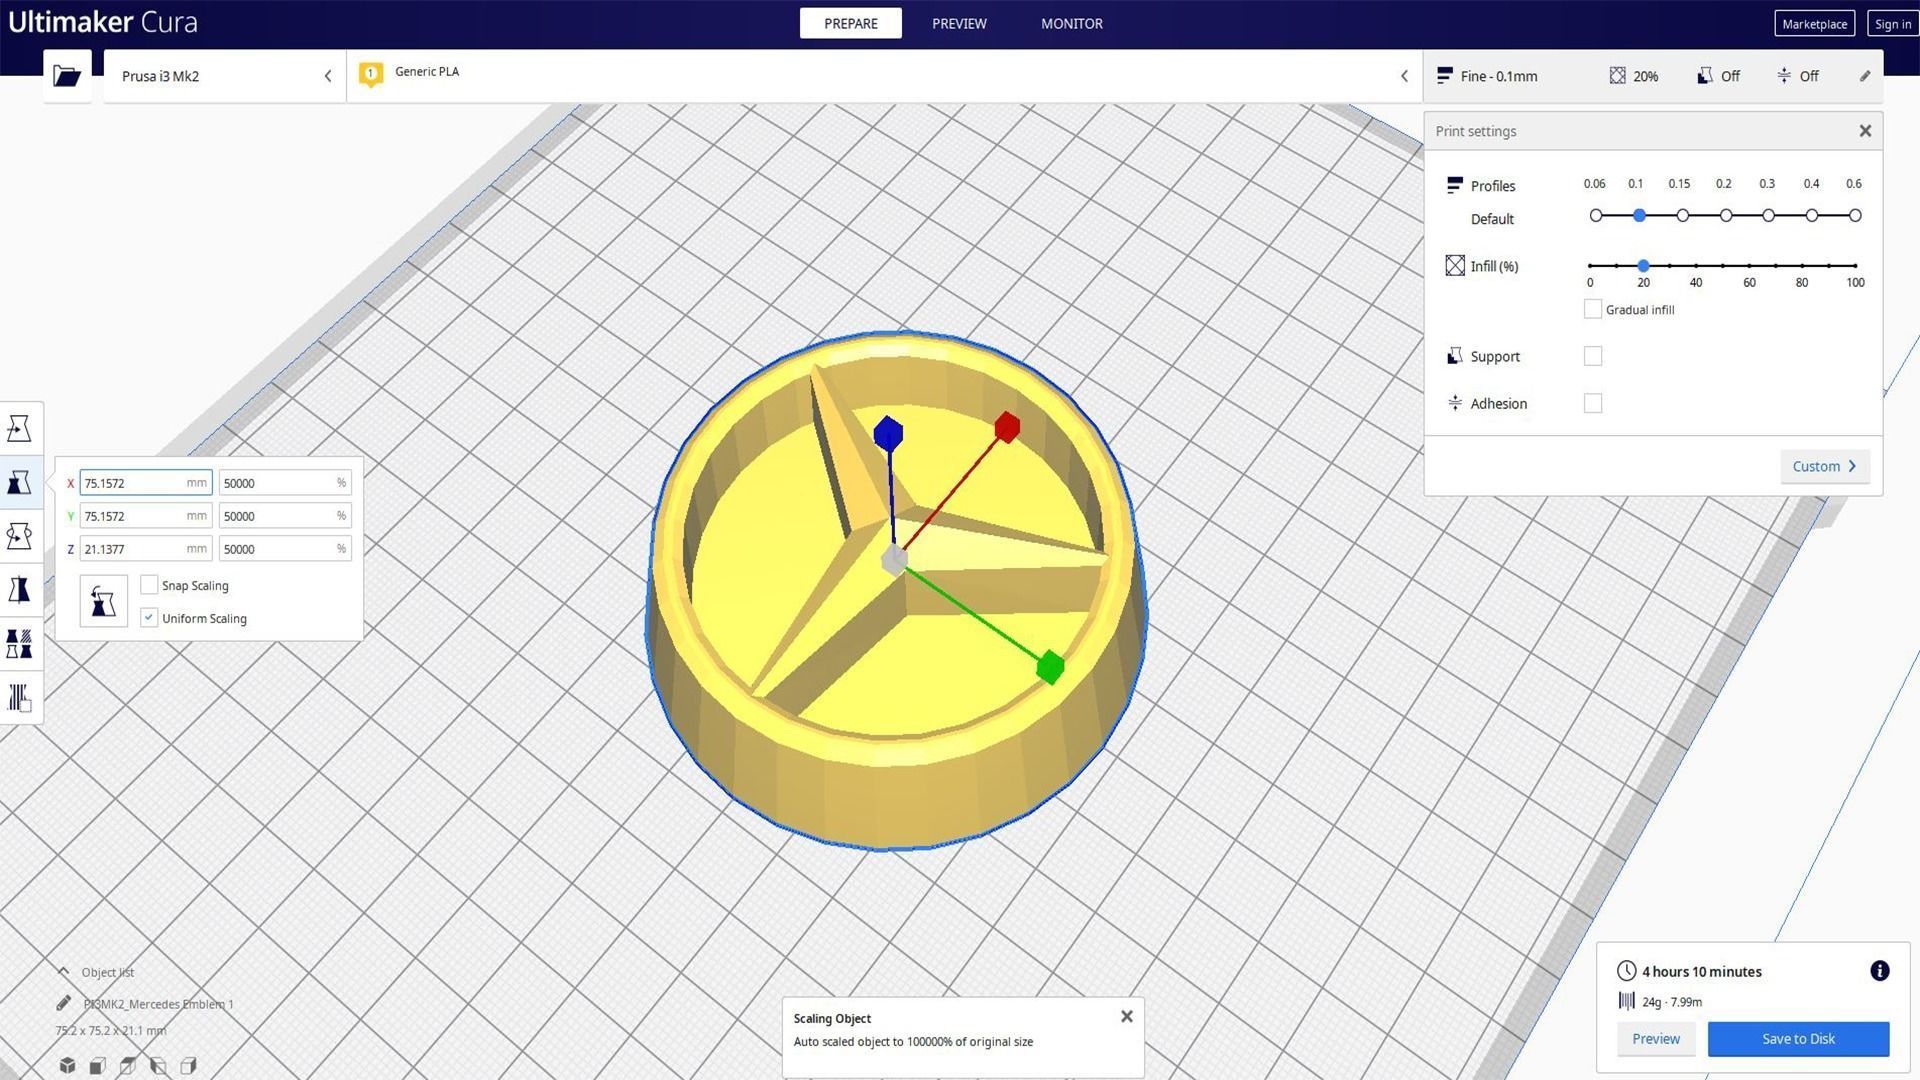1920x1080 pixels.
Task: Click the Save to Disk button
Action: 1797,1039
